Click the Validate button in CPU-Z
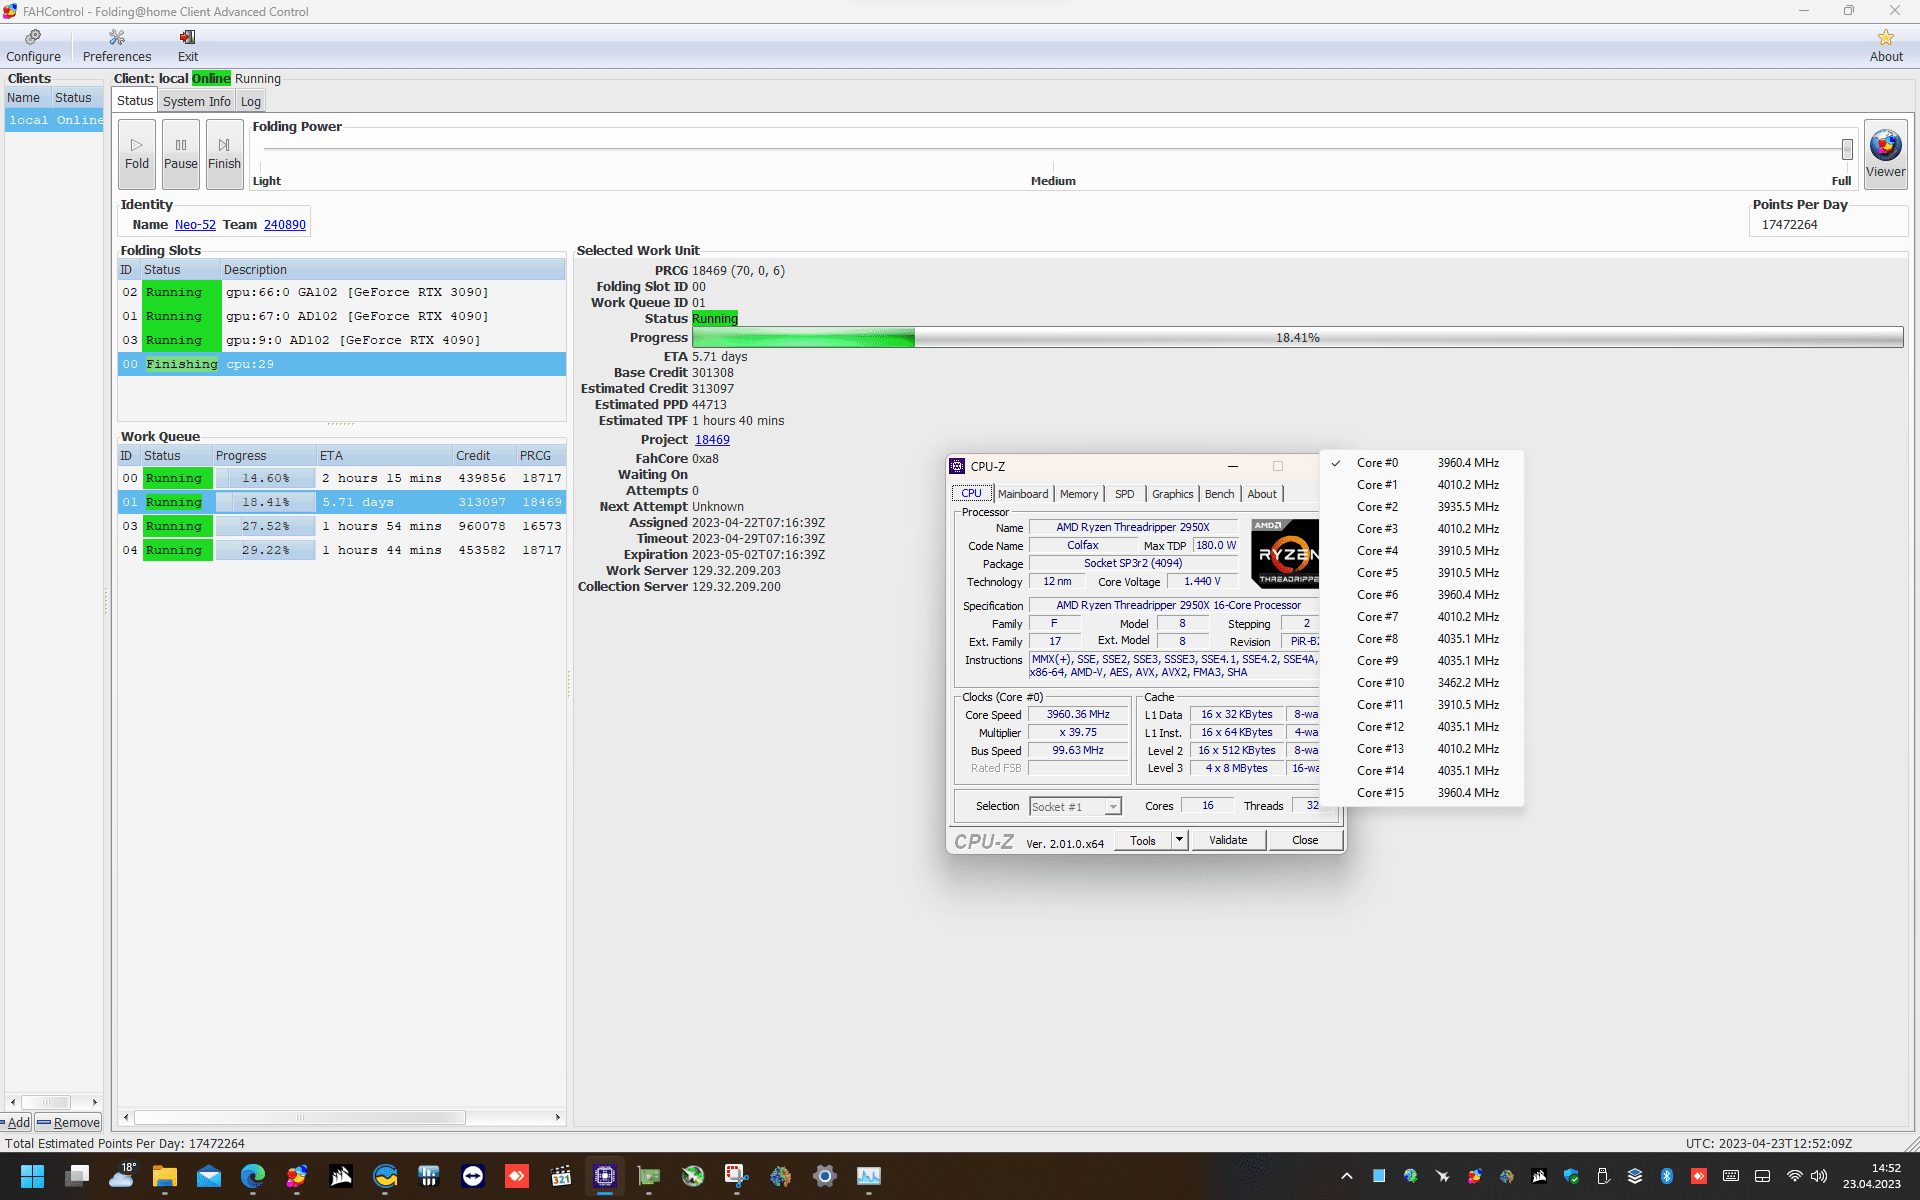Viewport: 1920px width, 1200px height. click(1228, 840)
